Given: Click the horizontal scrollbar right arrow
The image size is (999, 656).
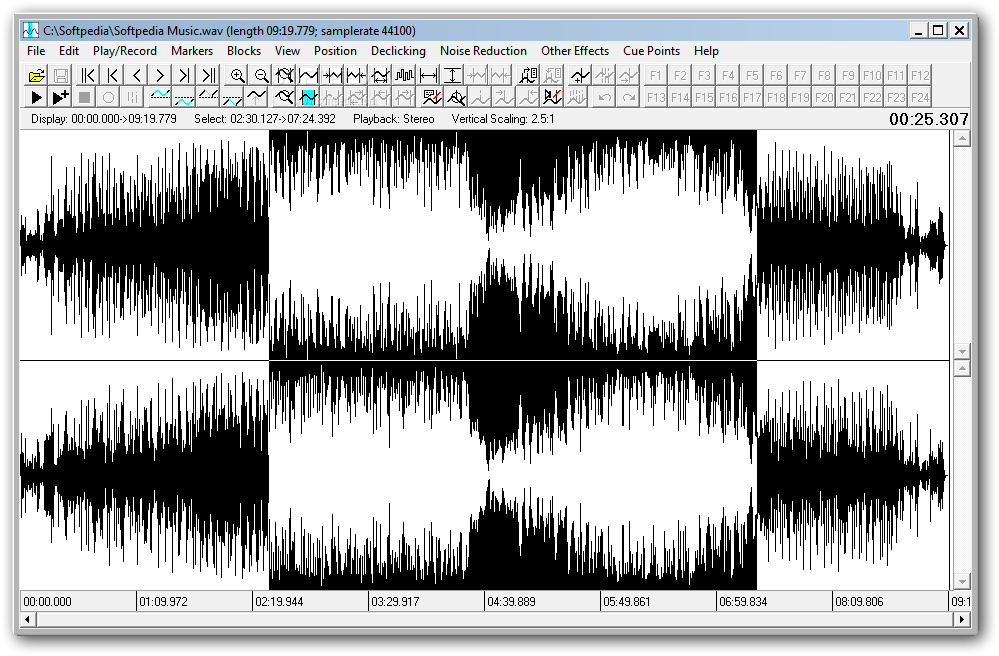Looking at the screenshot, I should (963, 620).
